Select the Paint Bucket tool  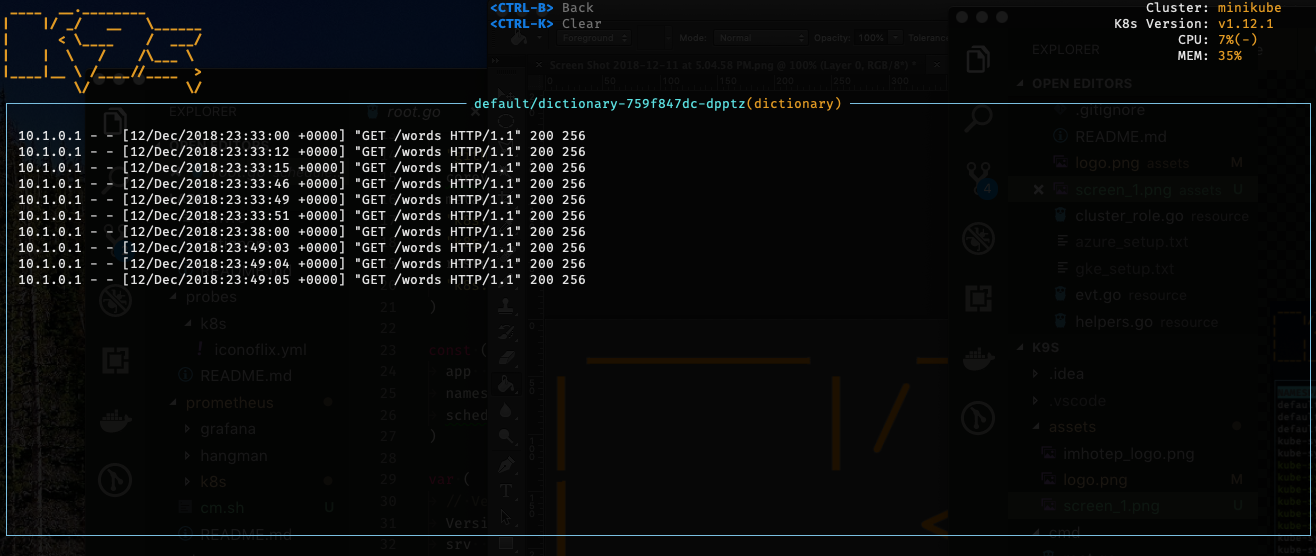(x=508, y=382)
